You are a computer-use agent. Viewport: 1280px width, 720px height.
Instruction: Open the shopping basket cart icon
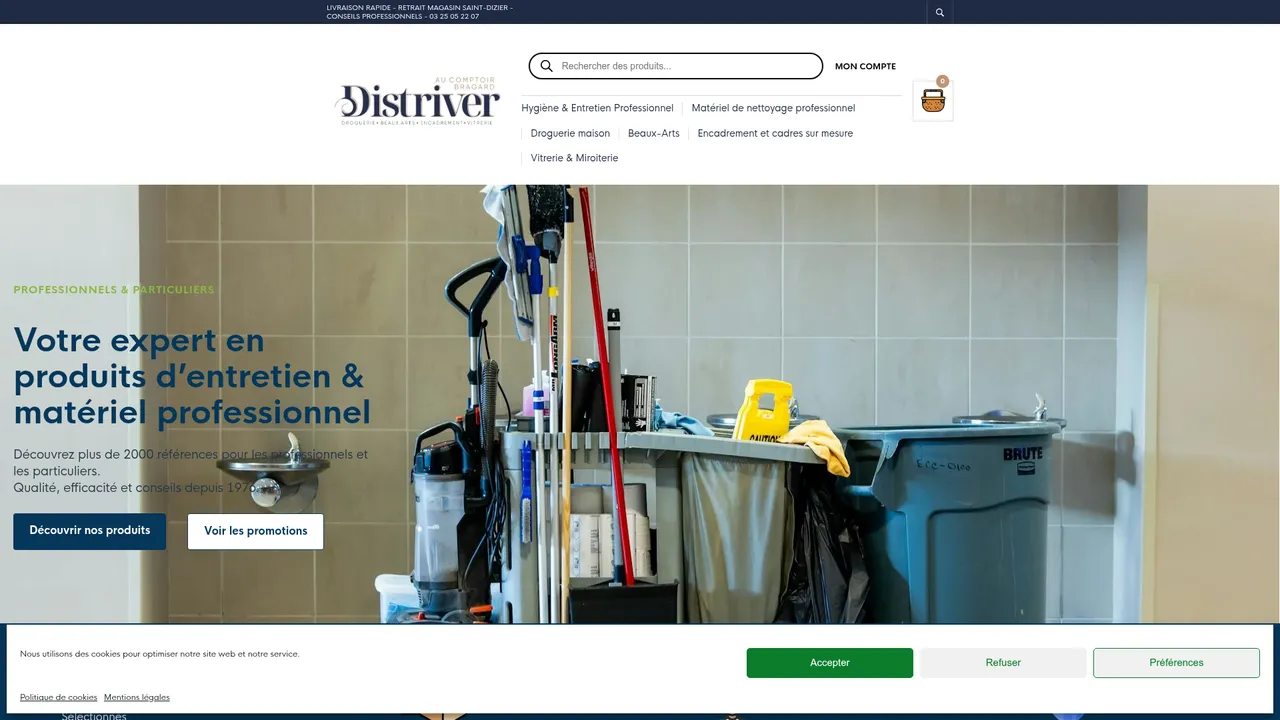coord(933,101)
